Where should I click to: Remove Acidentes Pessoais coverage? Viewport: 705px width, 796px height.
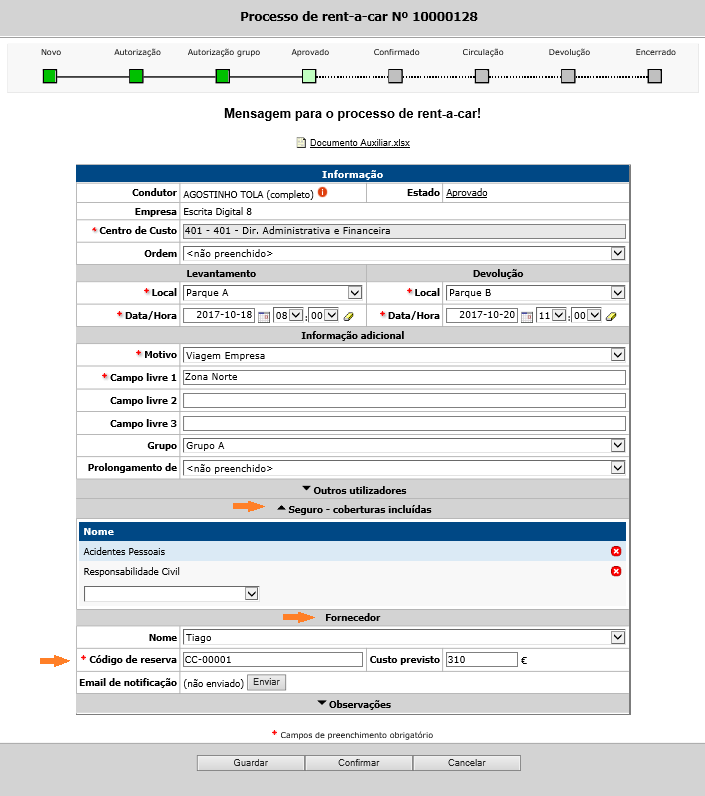[x=616, y=551]
